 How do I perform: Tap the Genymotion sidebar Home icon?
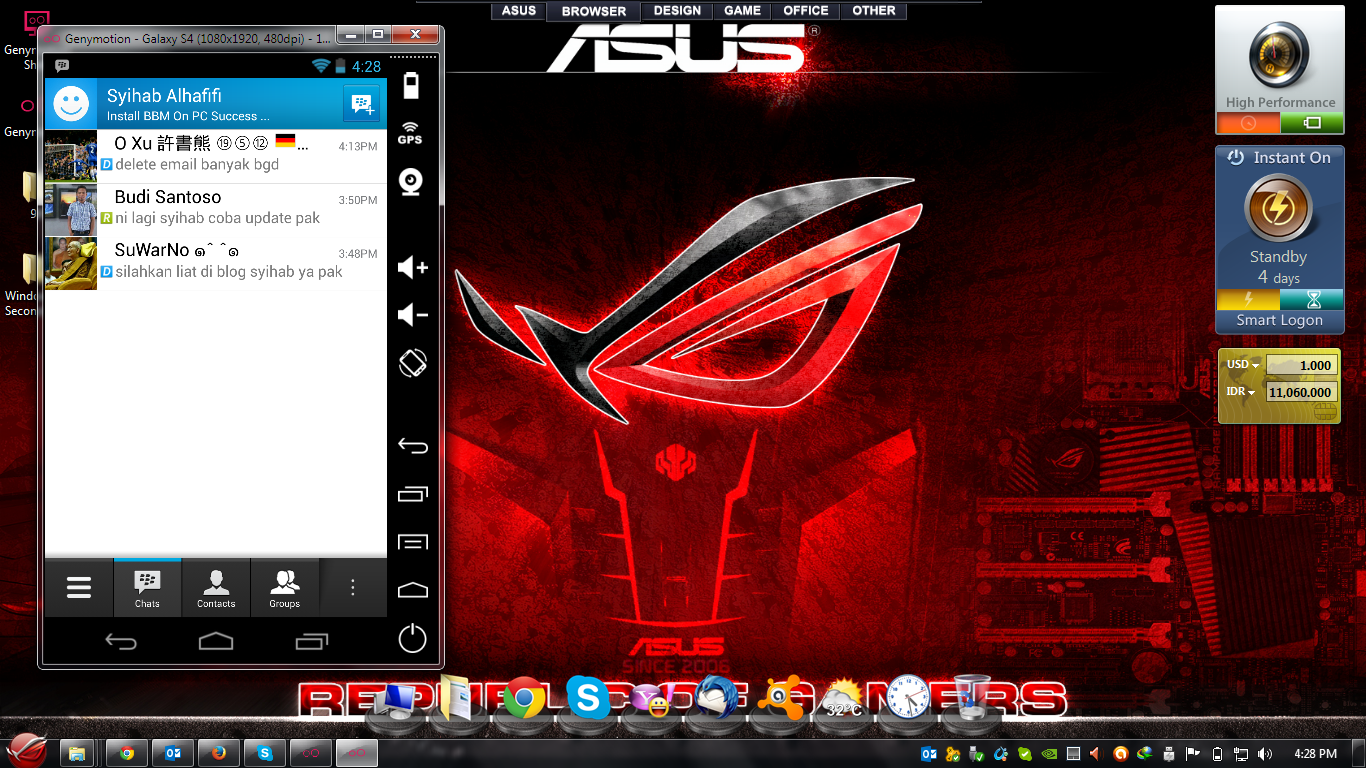coord(413,590)
